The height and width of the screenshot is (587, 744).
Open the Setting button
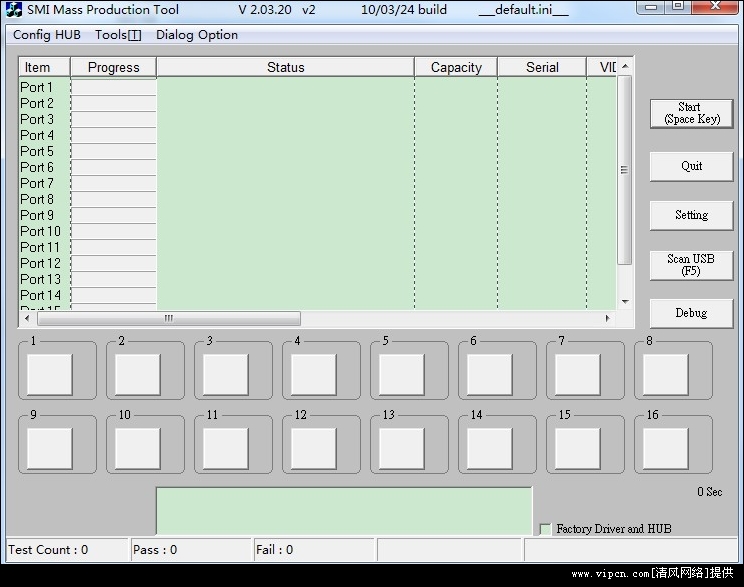(691, 215)
